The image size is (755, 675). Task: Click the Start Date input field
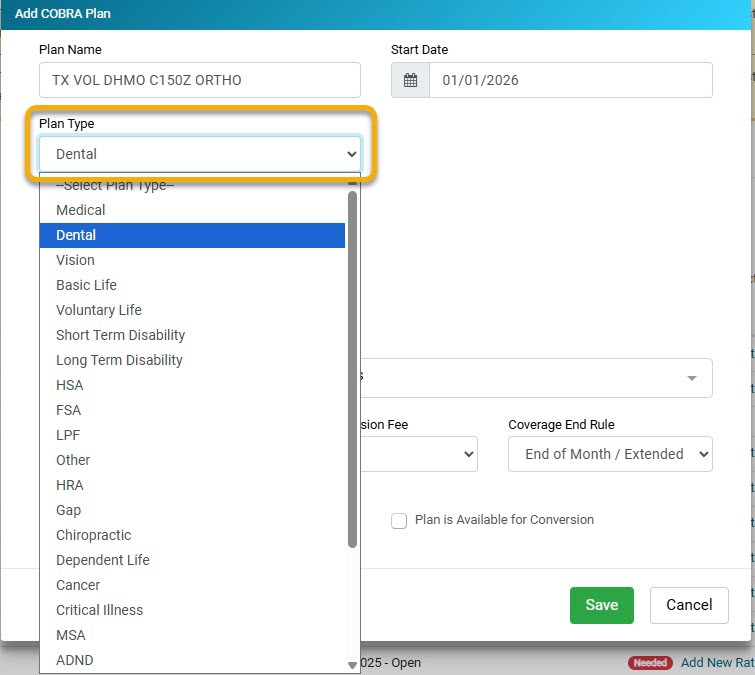click(570, 80)
